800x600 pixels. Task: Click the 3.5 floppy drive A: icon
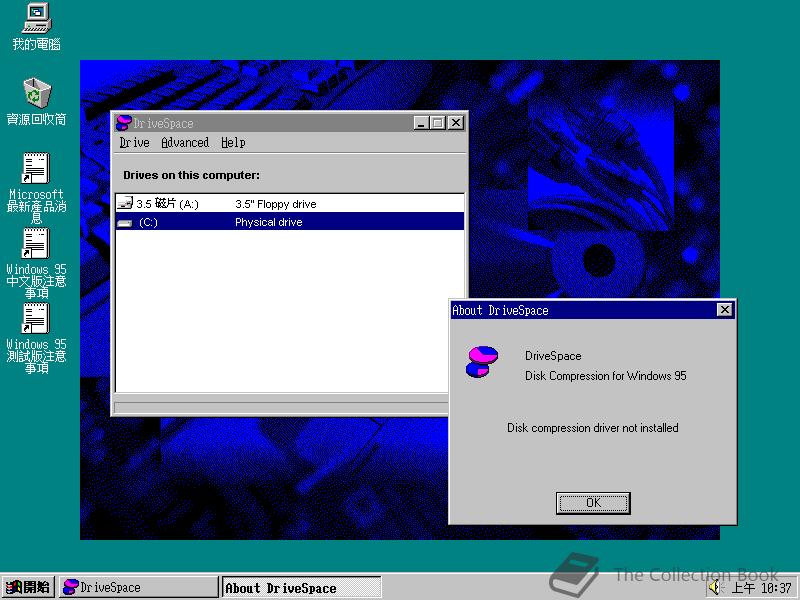coord(124,204)
